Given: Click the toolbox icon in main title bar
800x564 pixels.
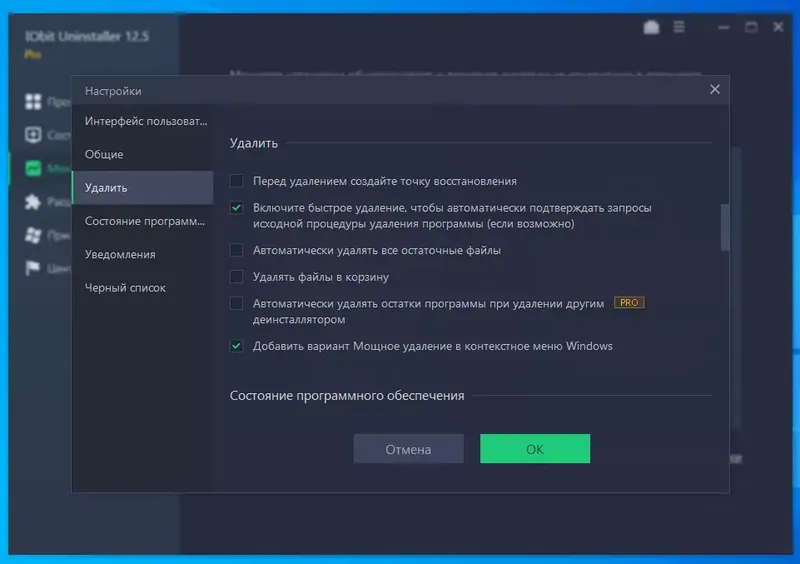Looking at the screenshot, I should pyautogui.click(x=651, y=27).
